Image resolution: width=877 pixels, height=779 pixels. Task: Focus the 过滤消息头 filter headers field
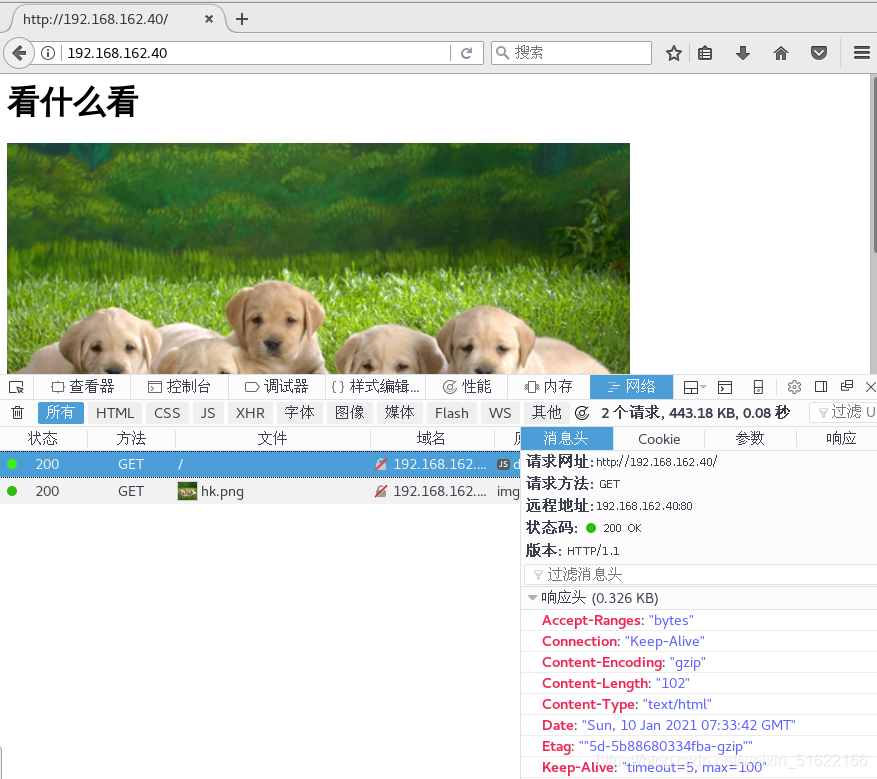(700, 574)
